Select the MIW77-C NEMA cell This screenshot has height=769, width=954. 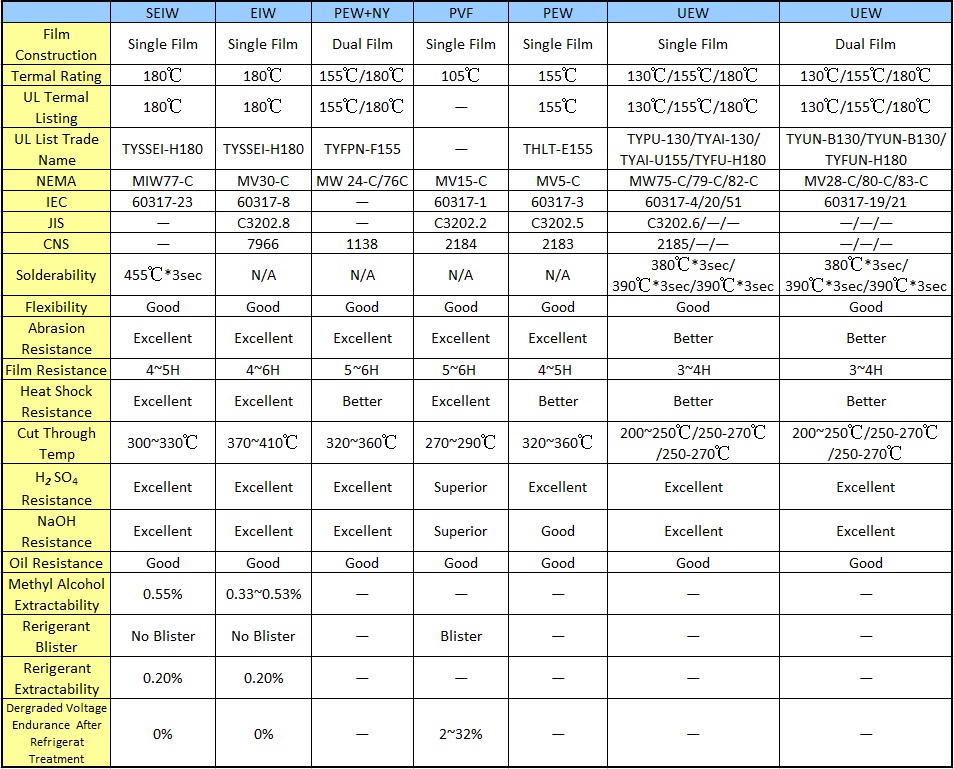pos(162,181)
